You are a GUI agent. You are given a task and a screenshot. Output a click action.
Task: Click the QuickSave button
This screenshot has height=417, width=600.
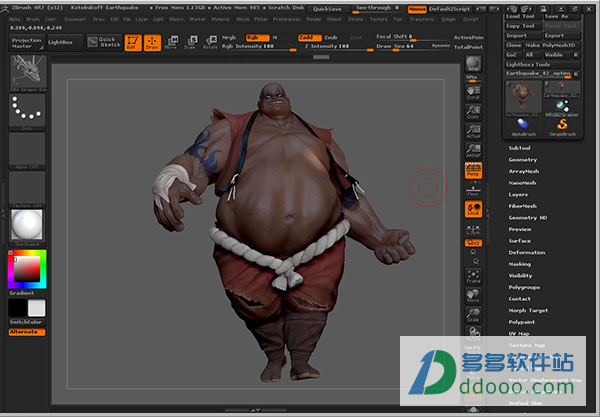coord(327,9)
